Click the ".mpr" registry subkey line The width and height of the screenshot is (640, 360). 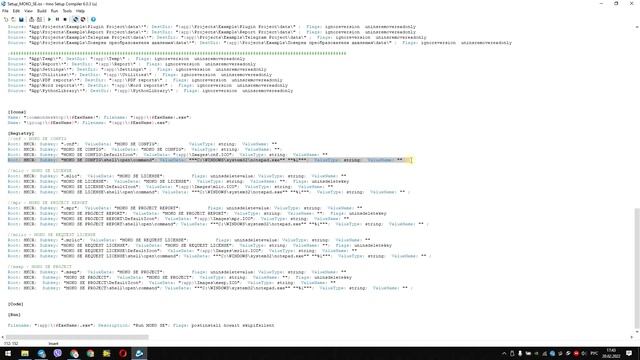[x=185, y=208]
